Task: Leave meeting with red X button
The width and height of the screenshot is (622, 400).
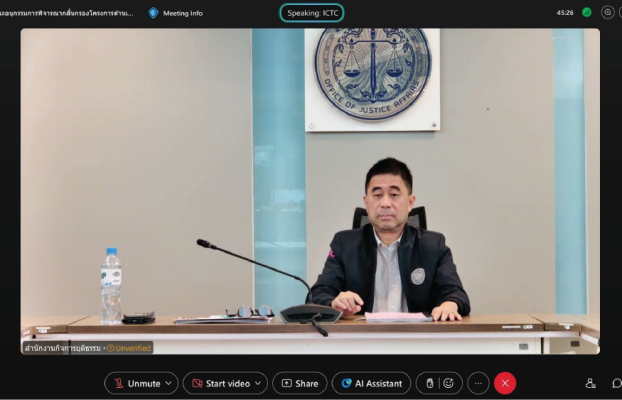Action: pyautogui.click(x=505, y=383)
